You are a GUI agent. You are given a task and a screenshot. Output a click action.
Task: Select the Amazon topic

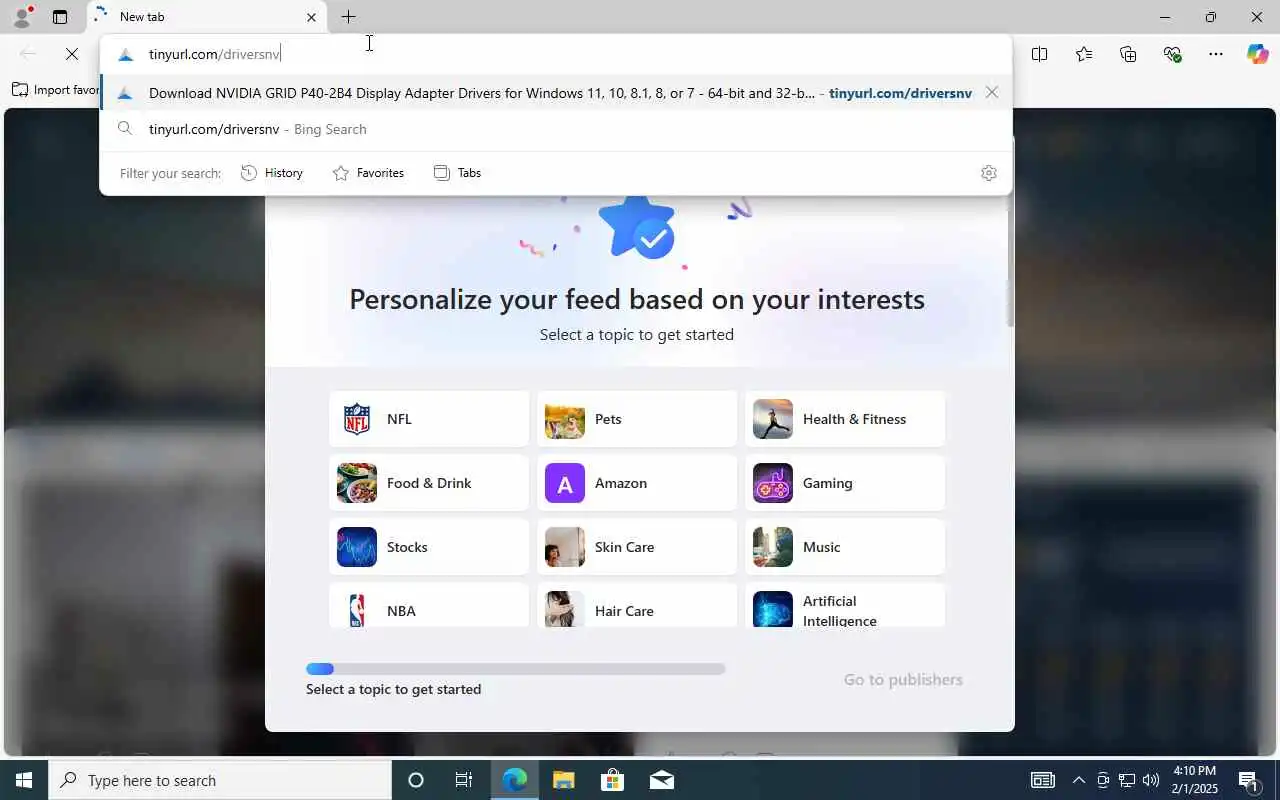(x=637, y=483)
